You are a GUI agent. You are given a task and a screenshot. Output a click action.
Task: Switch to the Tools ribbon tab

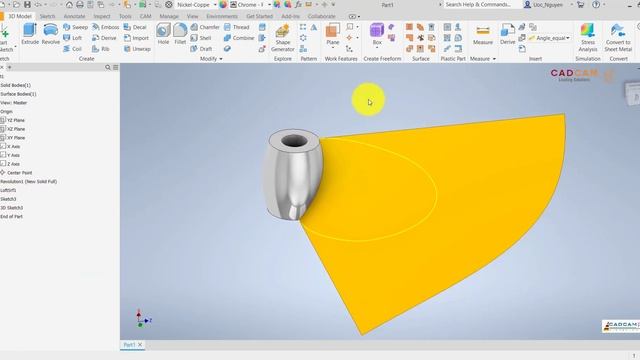coord(125,16)
